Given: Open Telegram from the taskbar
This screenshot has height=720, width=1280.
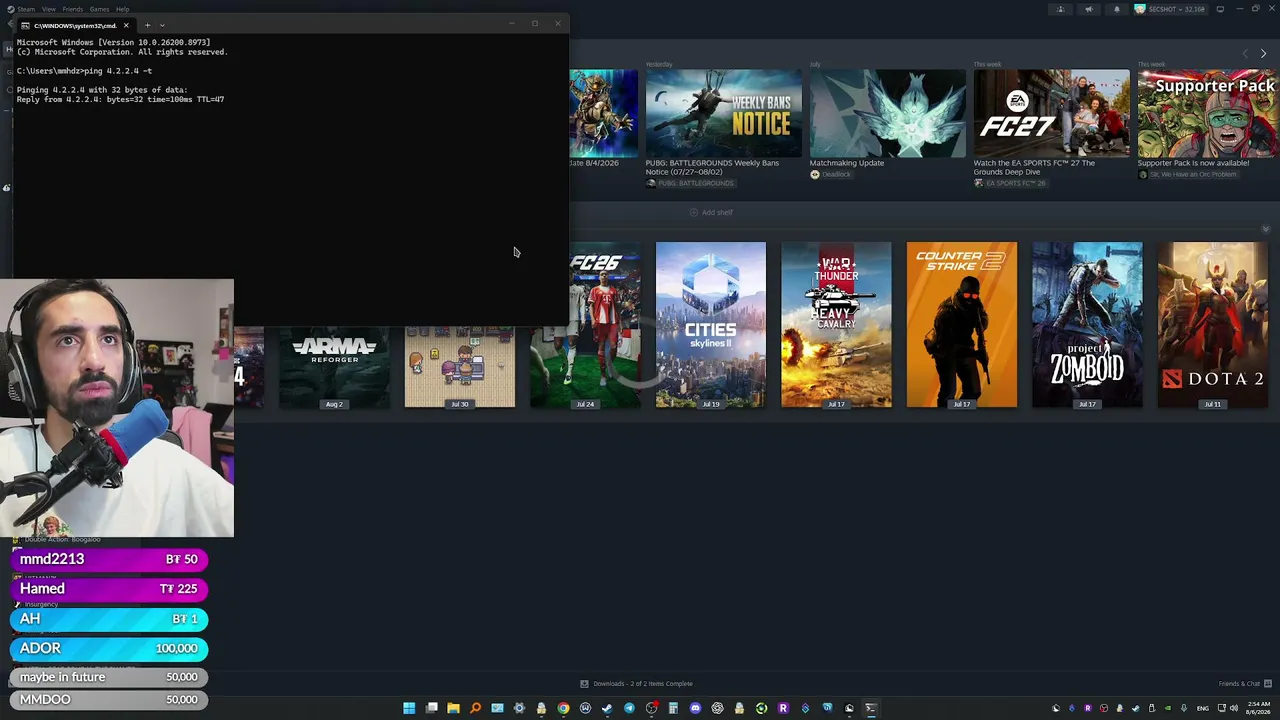Looking at the screenshot, I should pyautogui.click(x=629, y=708).
